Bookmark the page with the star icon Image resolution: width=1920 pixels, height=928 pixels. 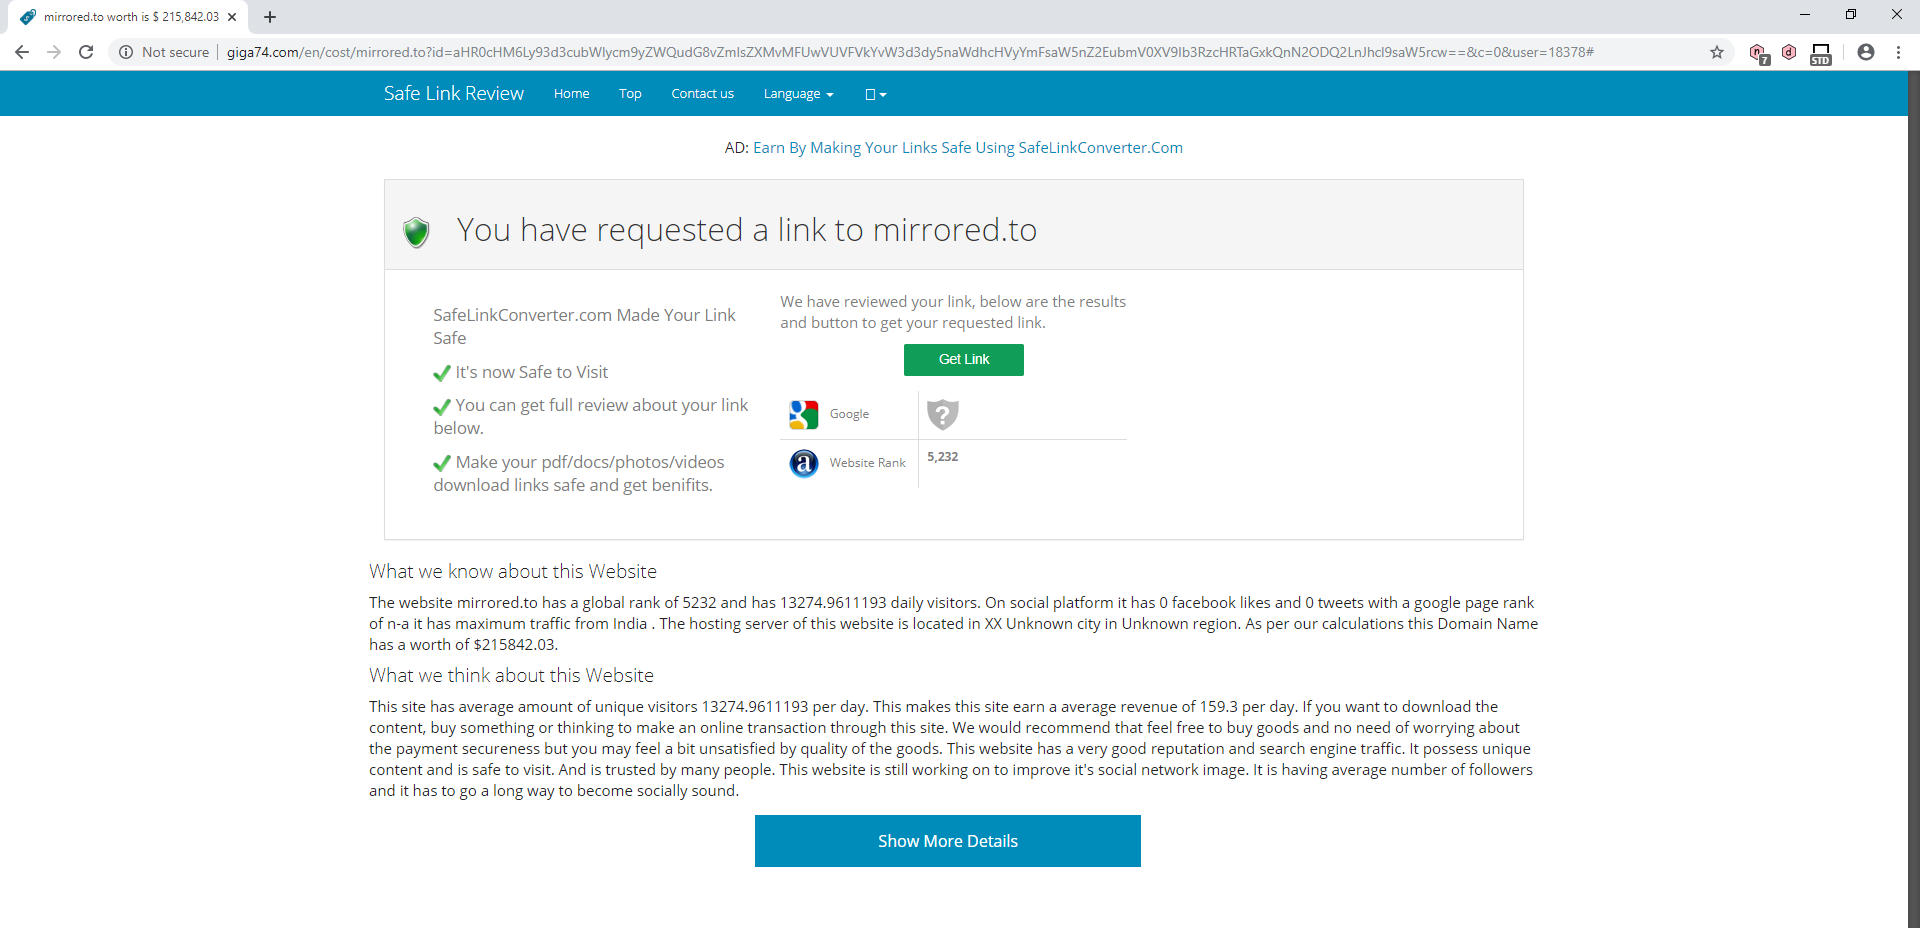[1717, 52]
